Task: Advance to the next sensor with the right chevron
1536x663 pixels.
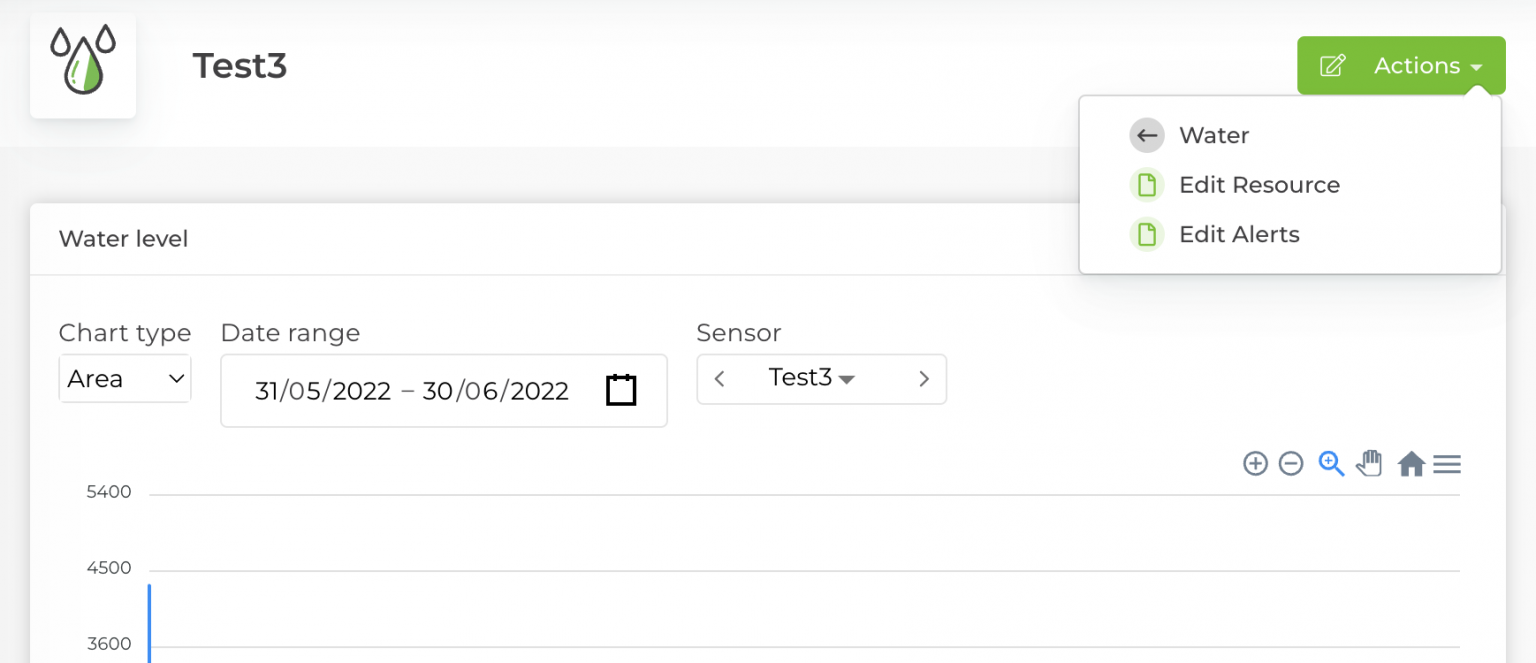Action: click(x=923, y=379)
